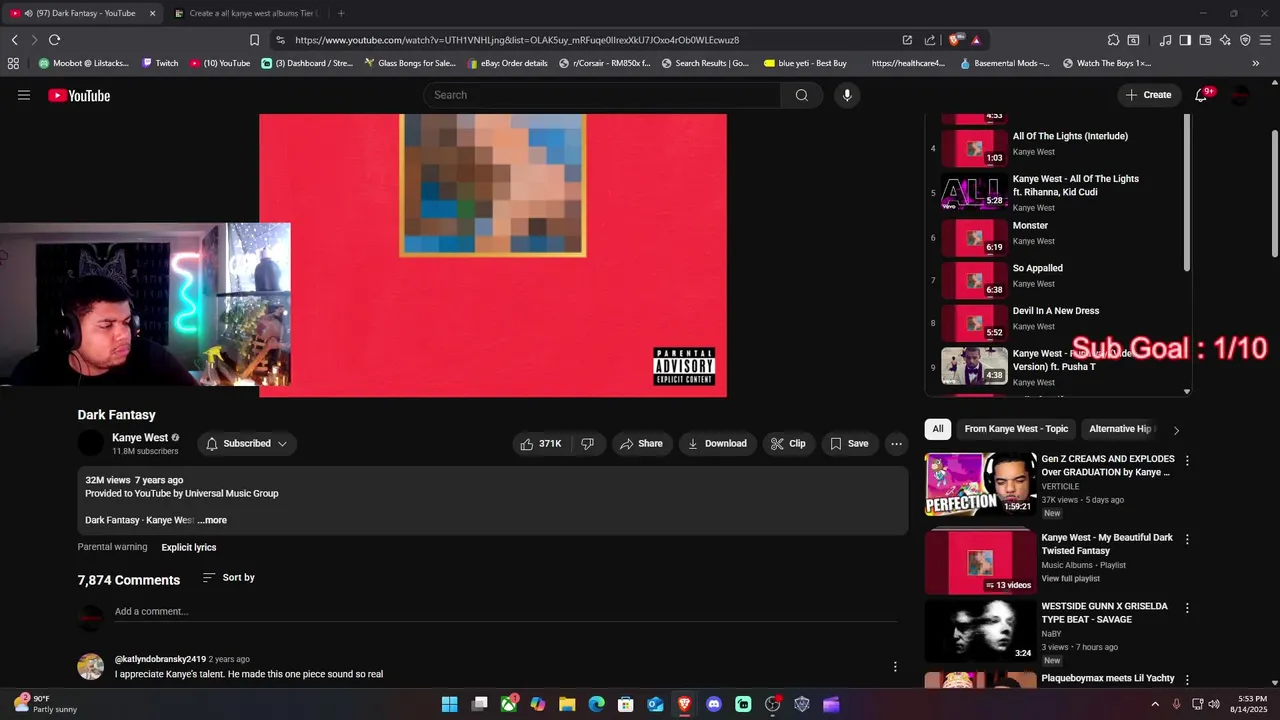Open Discord from the taskbar

coord(714,704)
